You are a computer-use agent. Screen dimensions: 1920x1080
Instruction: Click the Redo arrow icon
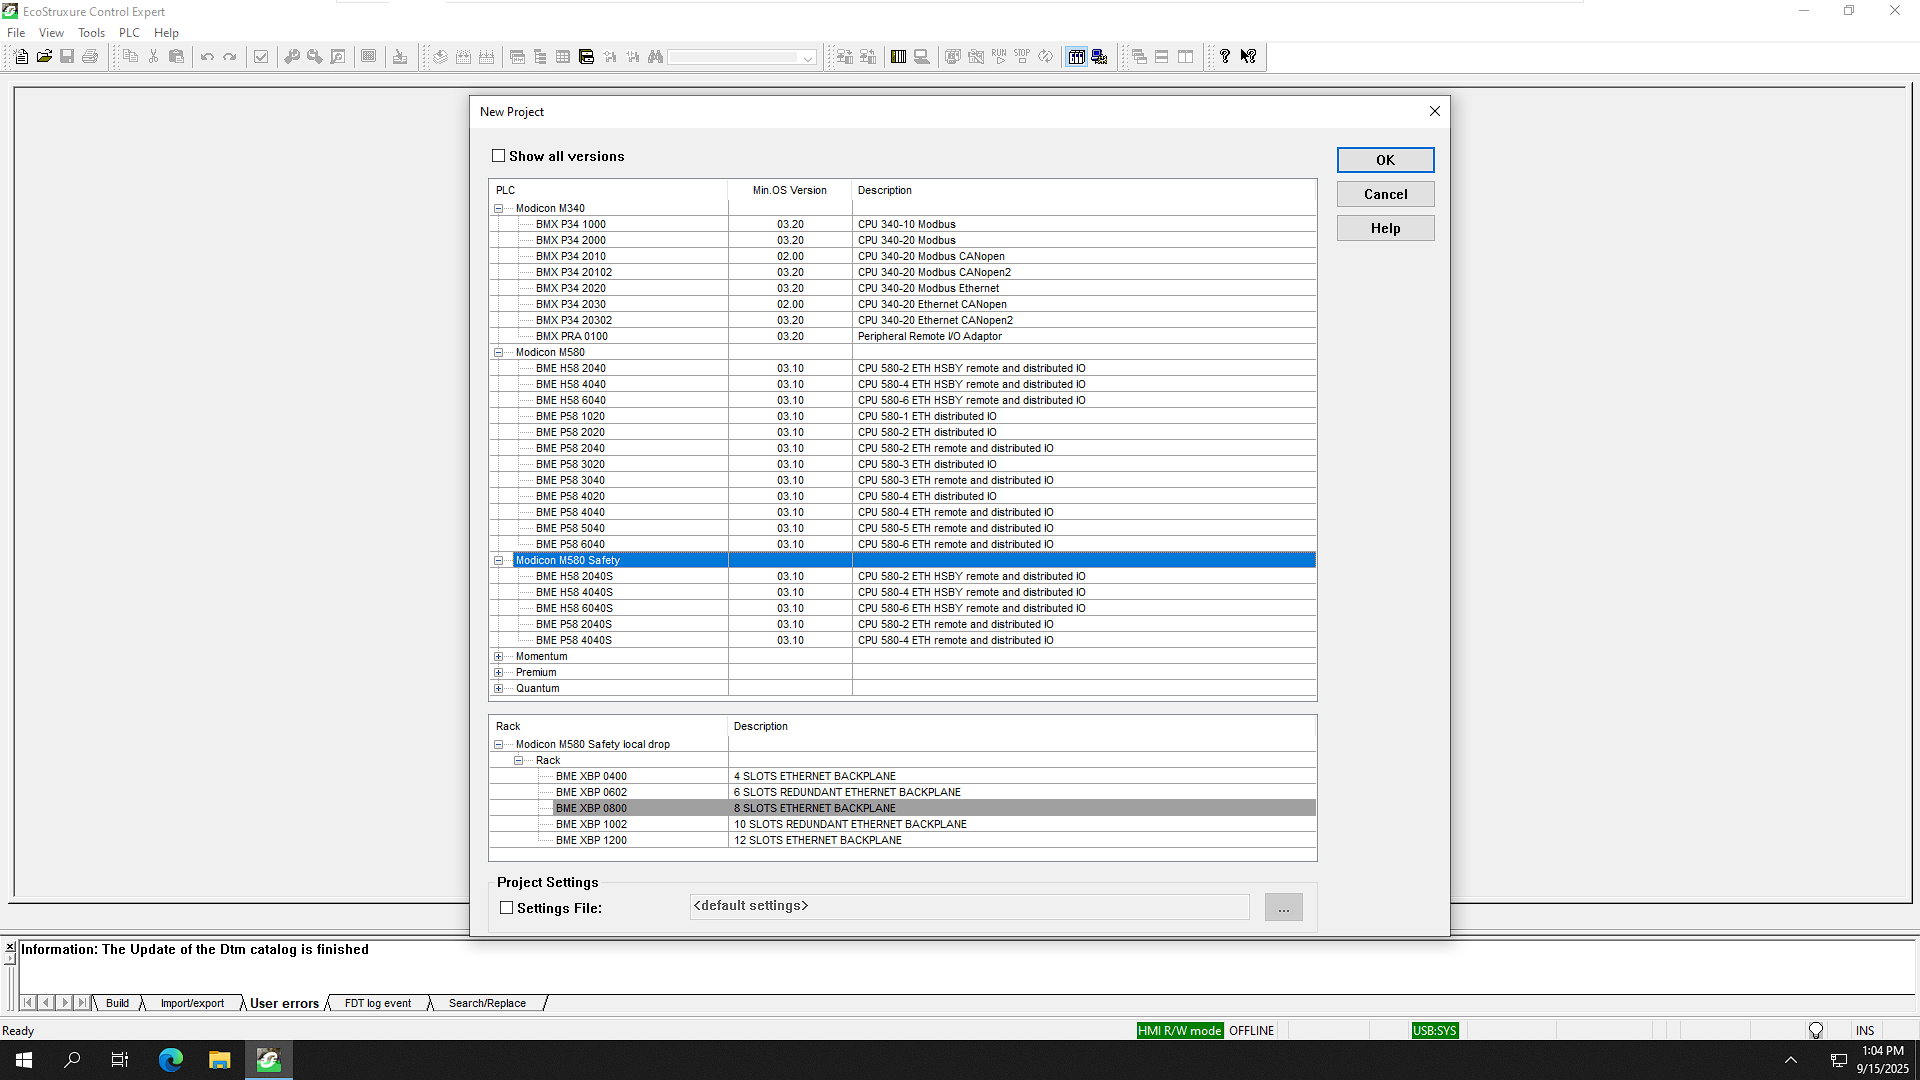pos(230,57)
